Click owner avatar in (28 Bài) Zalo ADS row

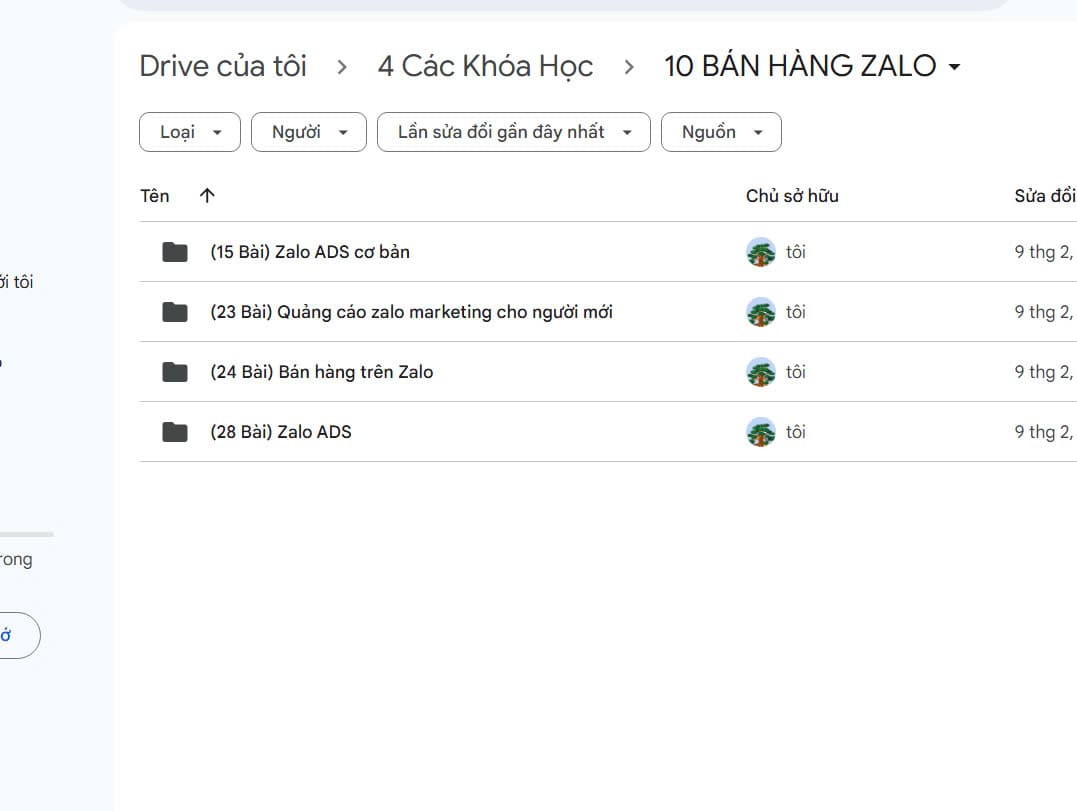pyautogui.click(x=761, y=432)
